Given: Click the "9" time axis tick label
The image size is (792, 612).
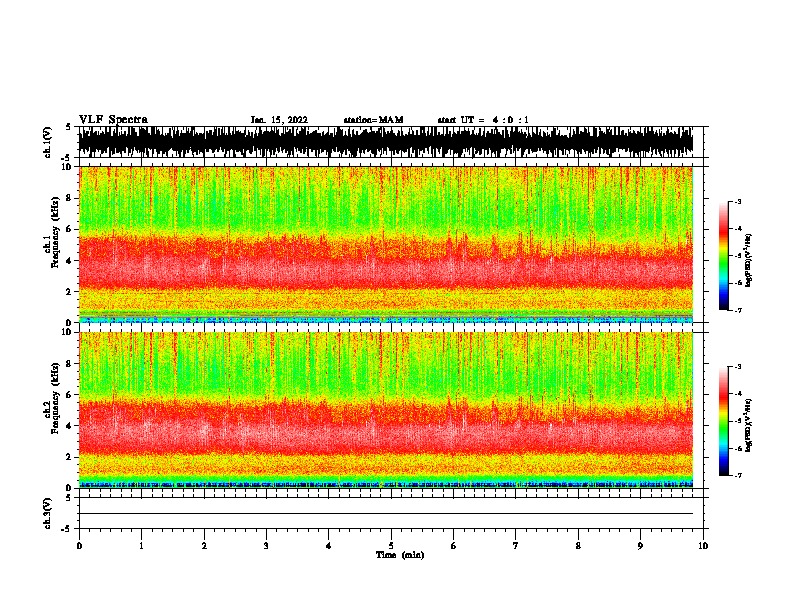Looking at the screenshot, I should 640,546.
